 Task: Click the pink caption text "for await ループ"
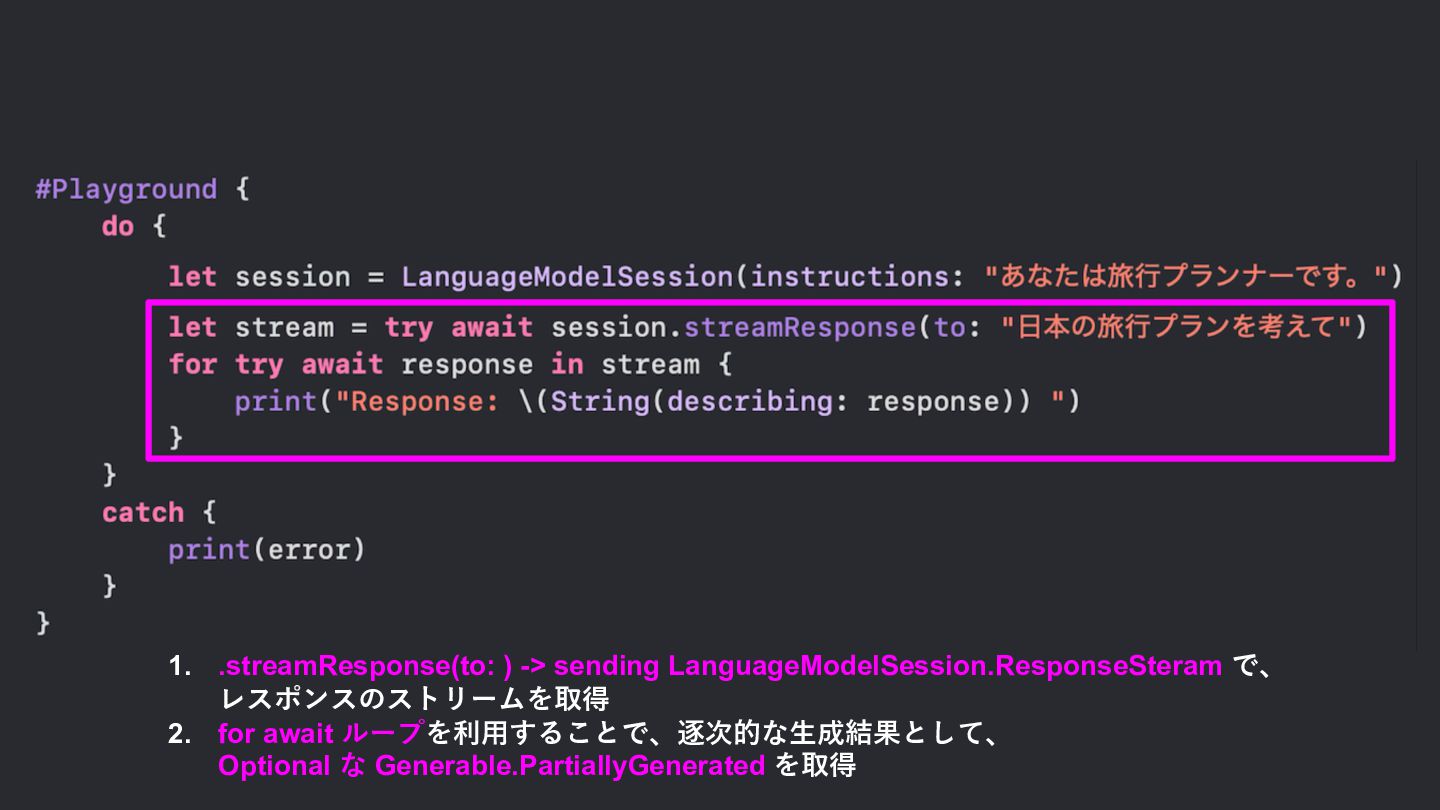pos(322,734)
